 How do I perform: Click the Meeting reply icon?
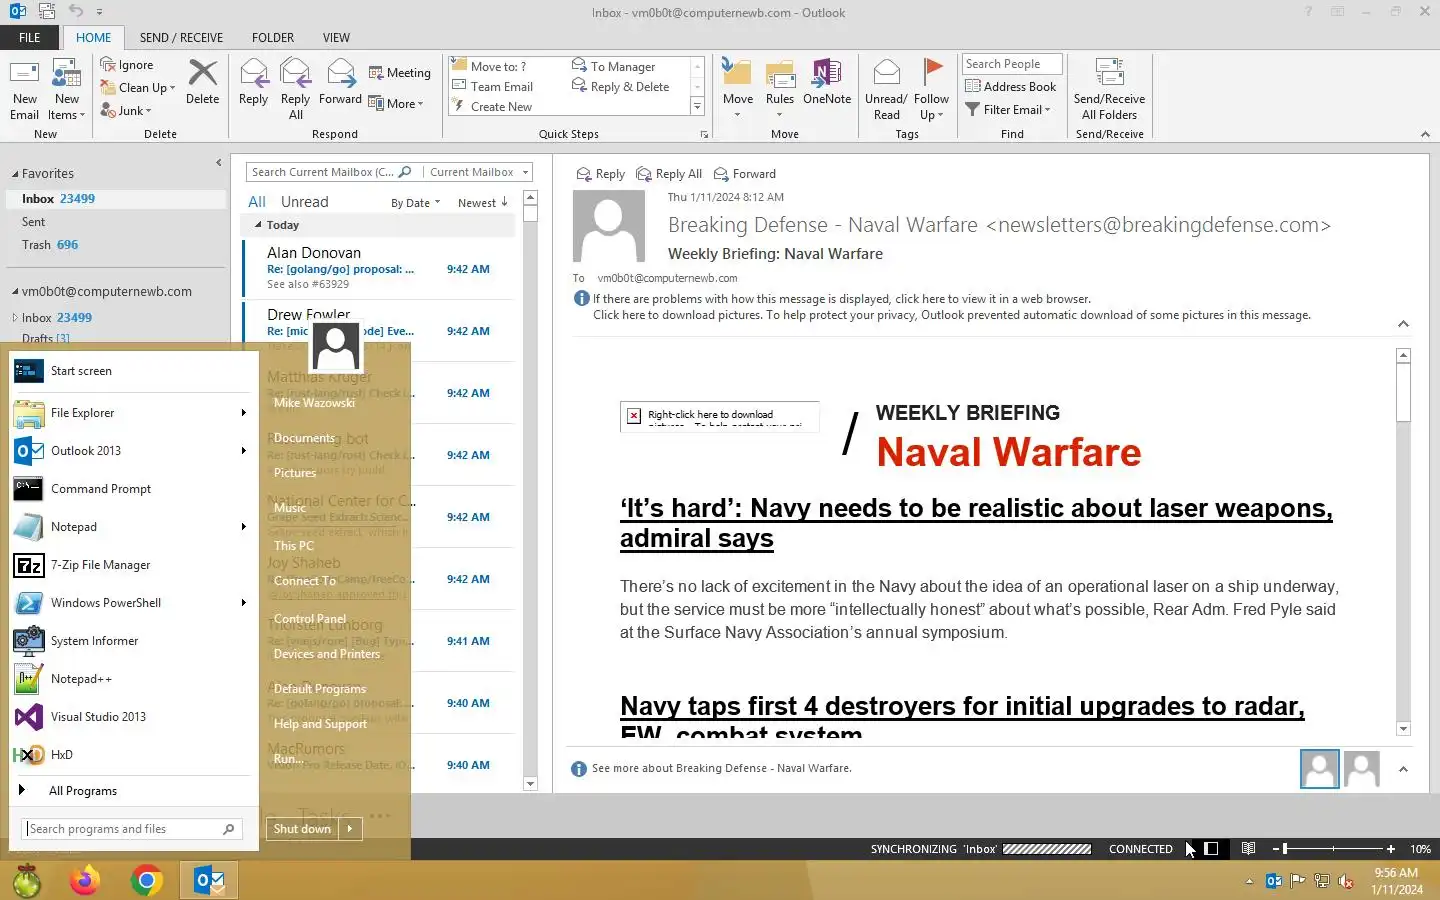376,73
